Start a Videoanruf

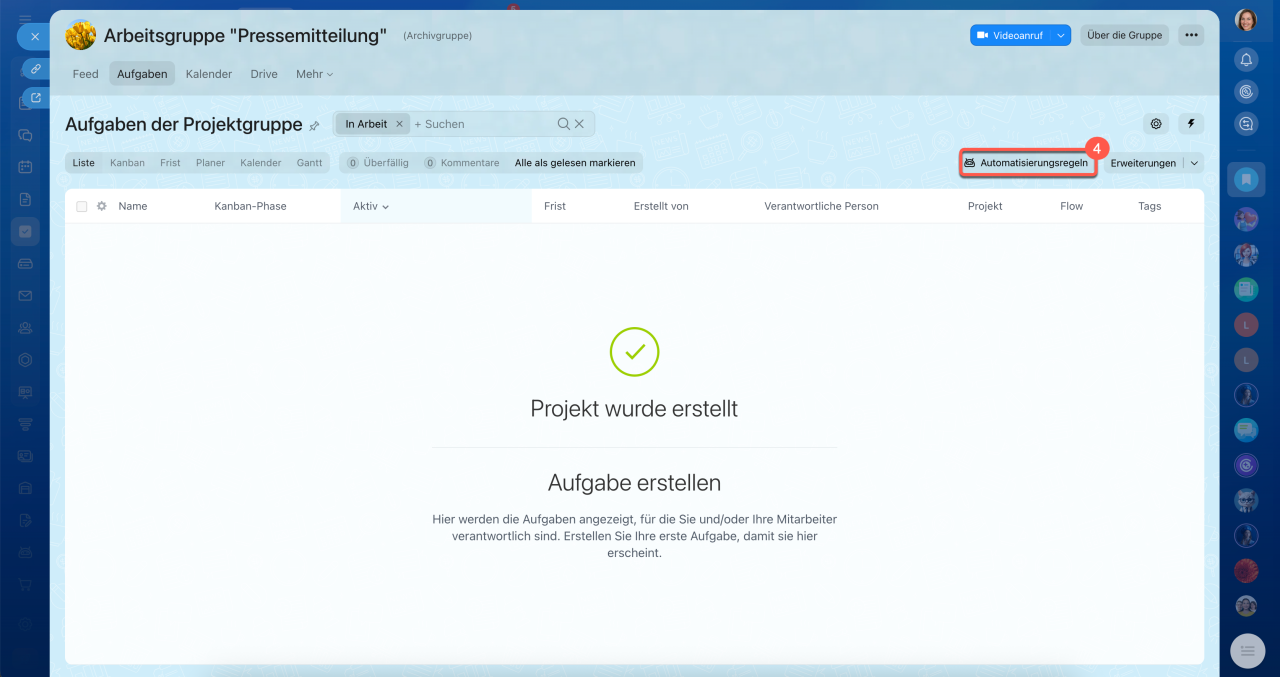coord(1010,35)
